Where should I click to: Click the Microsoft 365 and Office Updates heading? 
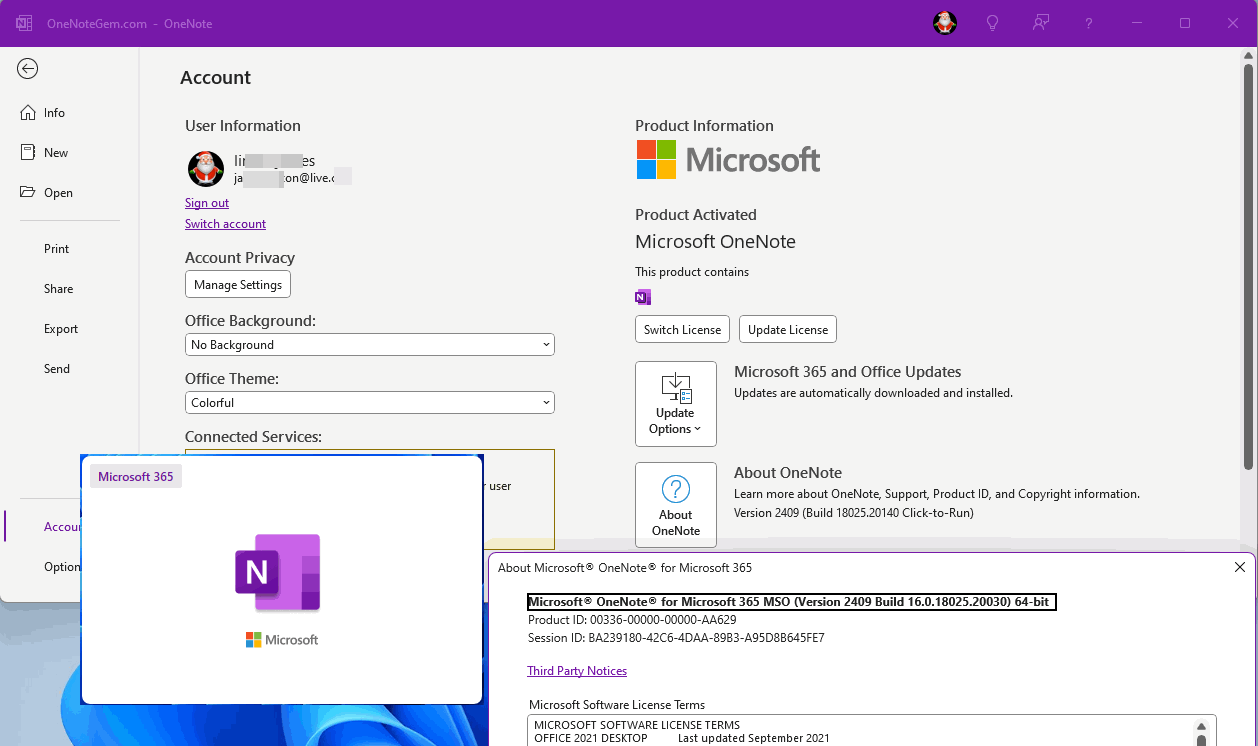[848, 372]
